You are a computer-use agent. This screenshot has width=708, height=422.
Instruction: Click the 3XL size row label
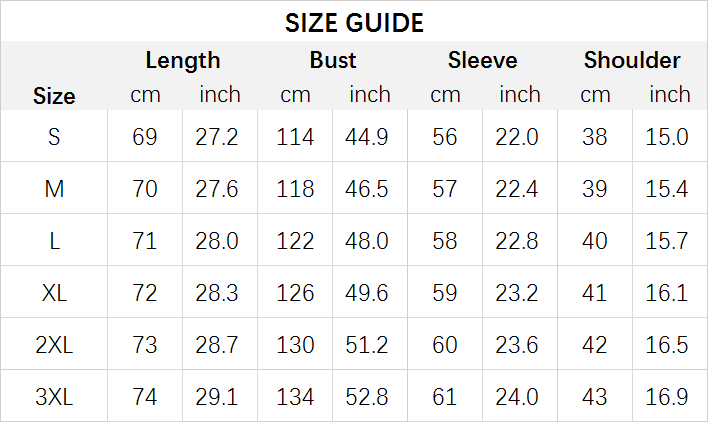pos(54,397)
